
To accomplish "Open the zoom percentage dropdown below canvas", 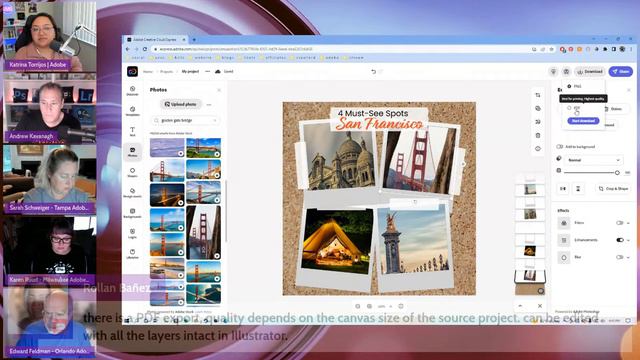I will [x=384, y=306].
